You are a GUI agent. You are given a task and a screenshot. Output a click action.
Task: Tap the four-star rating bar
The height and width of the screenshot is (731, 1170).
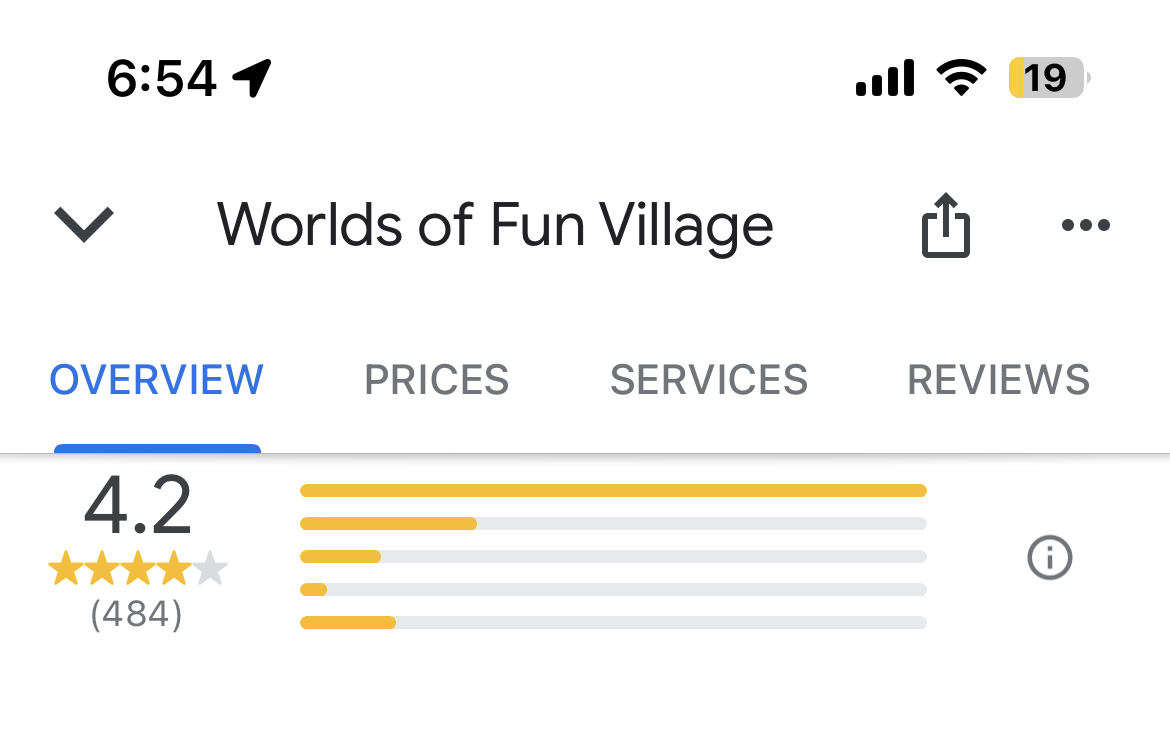coord(613,524)
